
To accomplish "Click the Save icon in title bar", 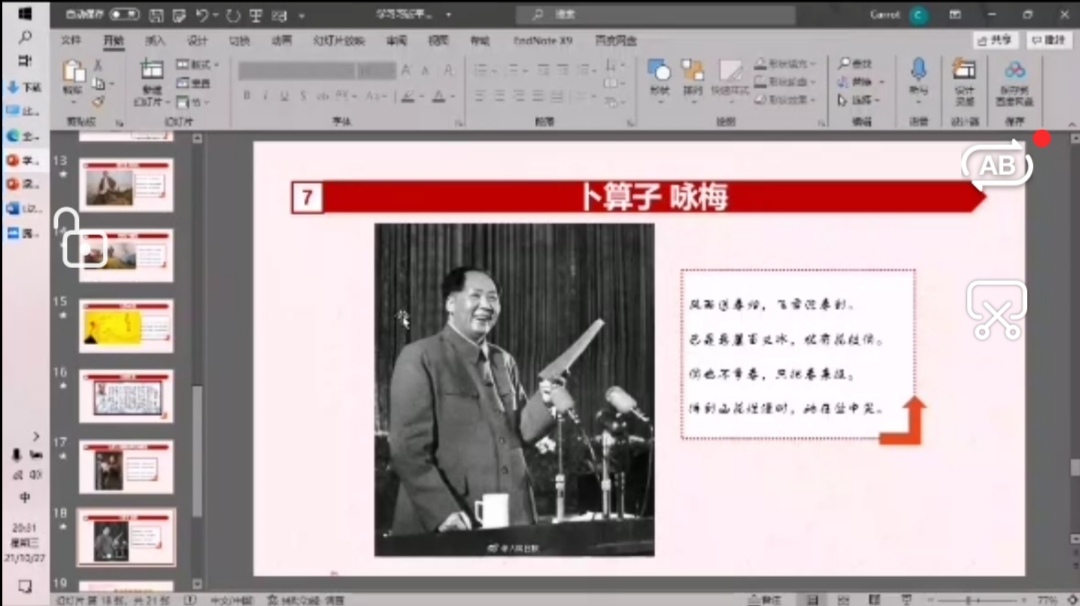I will pyautogui.click(x=156, y=15).
